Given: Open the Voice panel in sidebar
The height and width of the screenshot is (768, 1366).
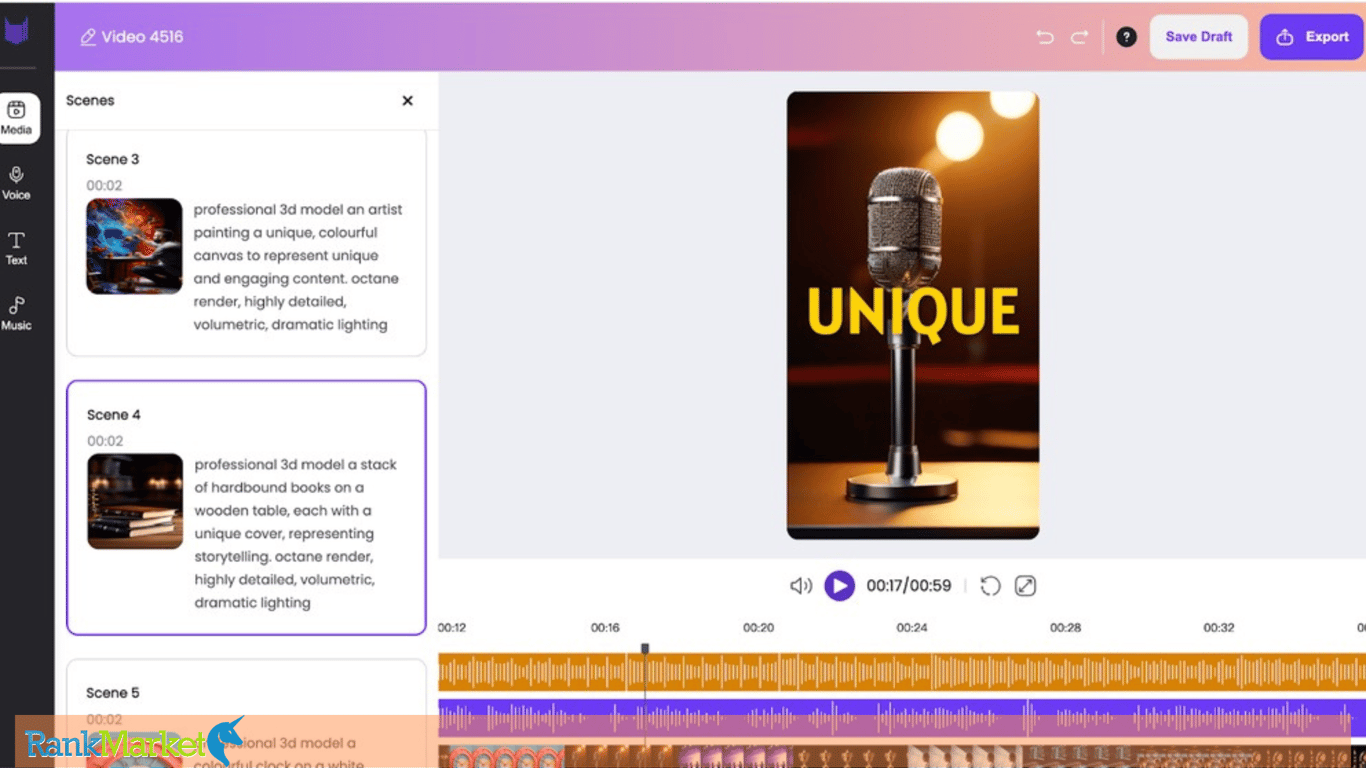Looking at the screenshot, I should pyautogui.click(x=17, y=184).
